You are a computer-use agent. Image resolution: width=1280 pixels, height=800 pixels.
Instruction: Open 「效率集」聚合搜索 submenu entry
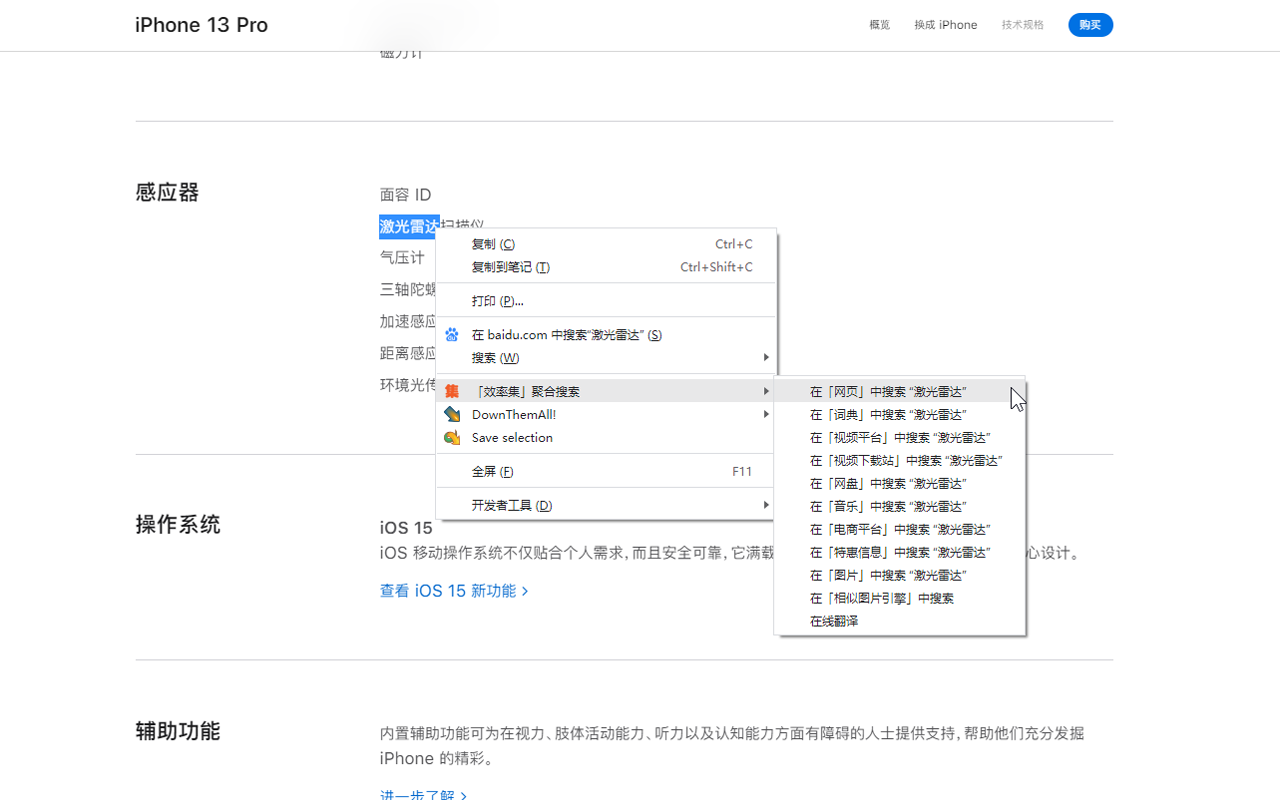pos(606,392)
